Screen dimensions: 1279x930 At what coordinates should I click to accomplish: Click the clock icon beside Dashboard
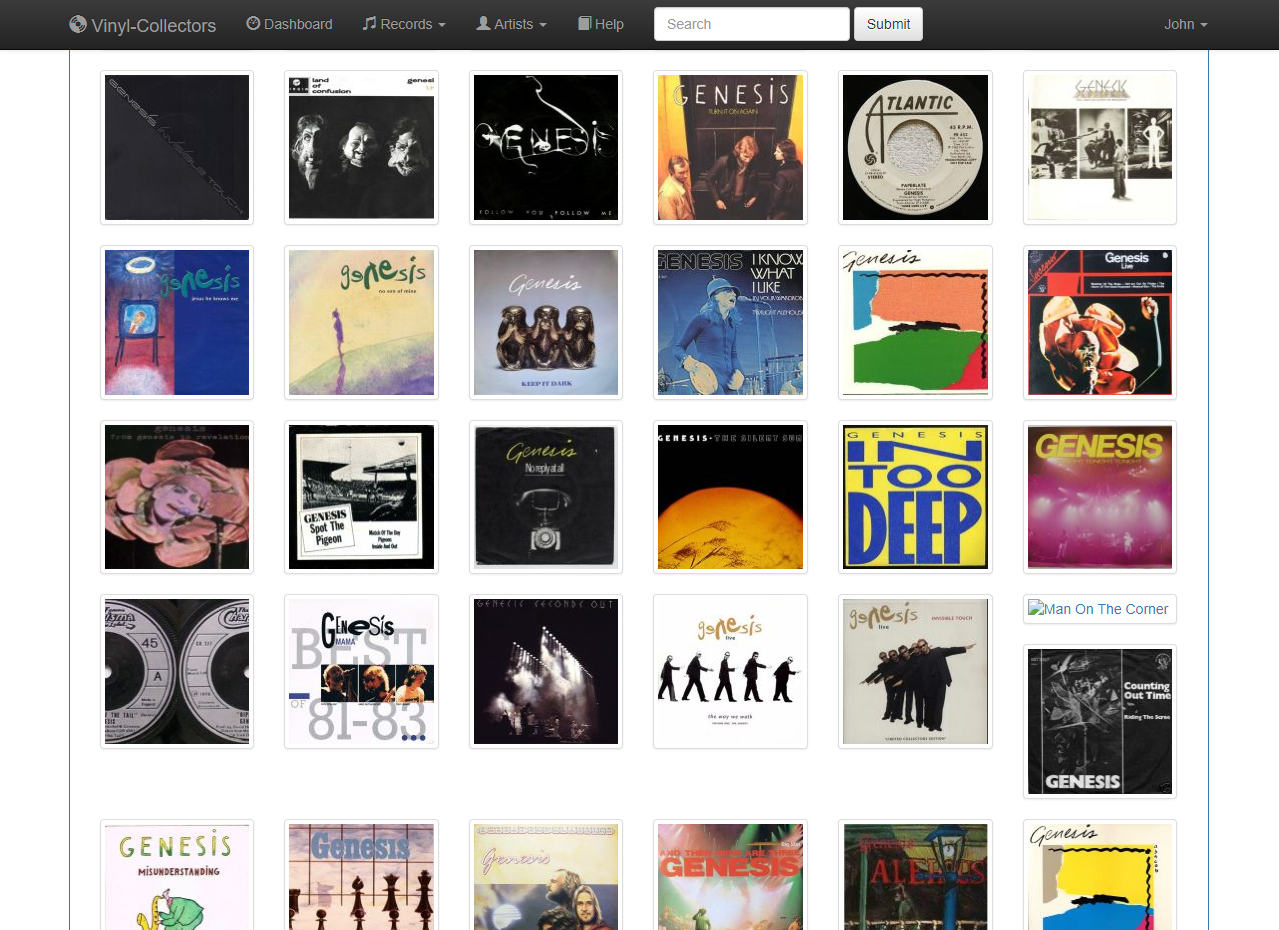point(252,24)
